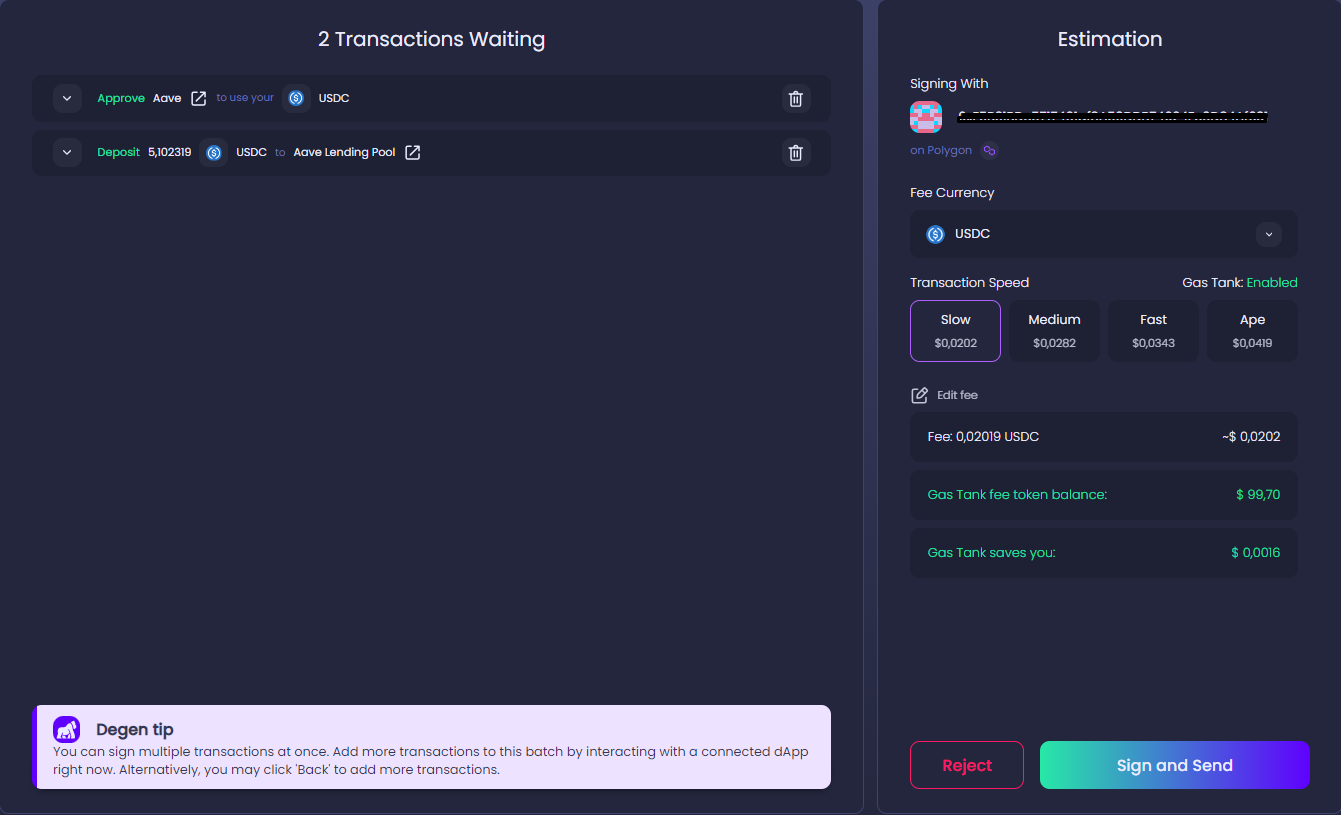Click the Edit fee pencil icon
1341x815 pixels.
coord(919,395)
